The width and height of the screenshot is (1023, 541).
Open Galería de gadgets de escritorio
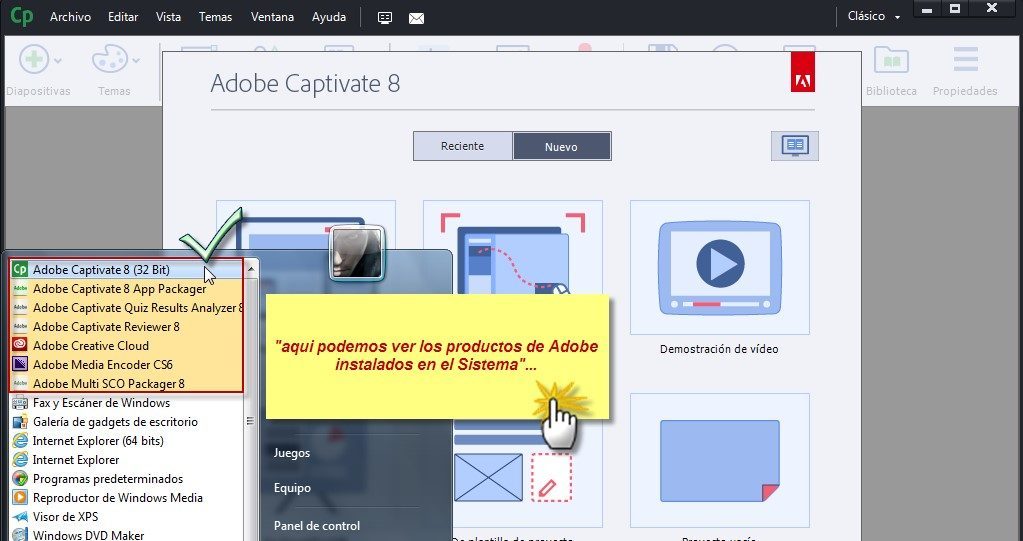[x=127, y=422]
